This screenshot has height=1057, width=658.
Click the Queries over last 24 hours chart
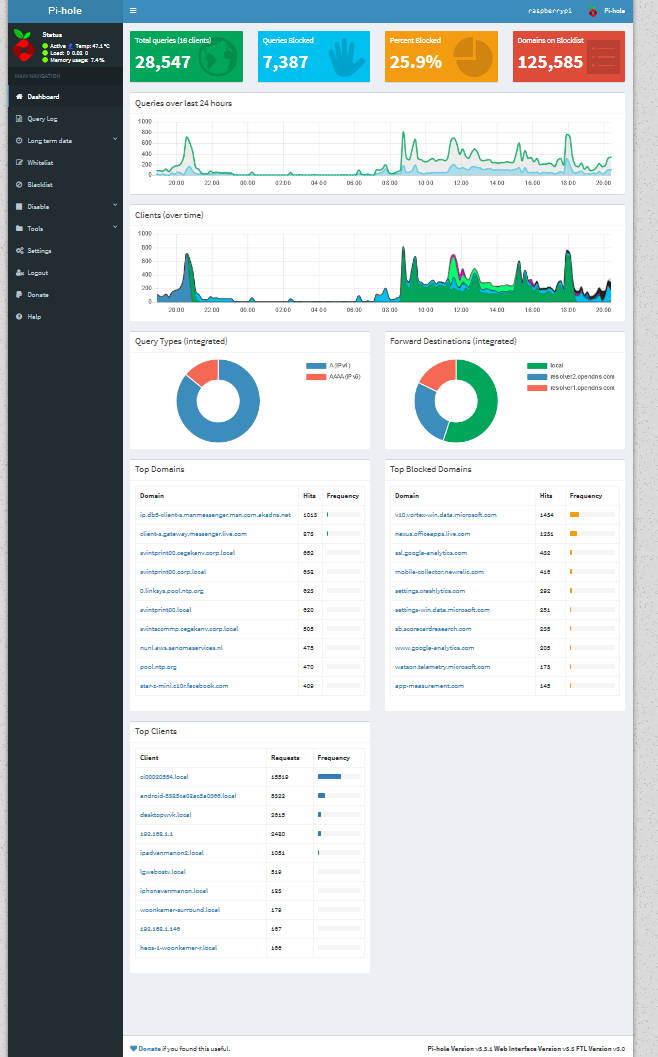377,148
